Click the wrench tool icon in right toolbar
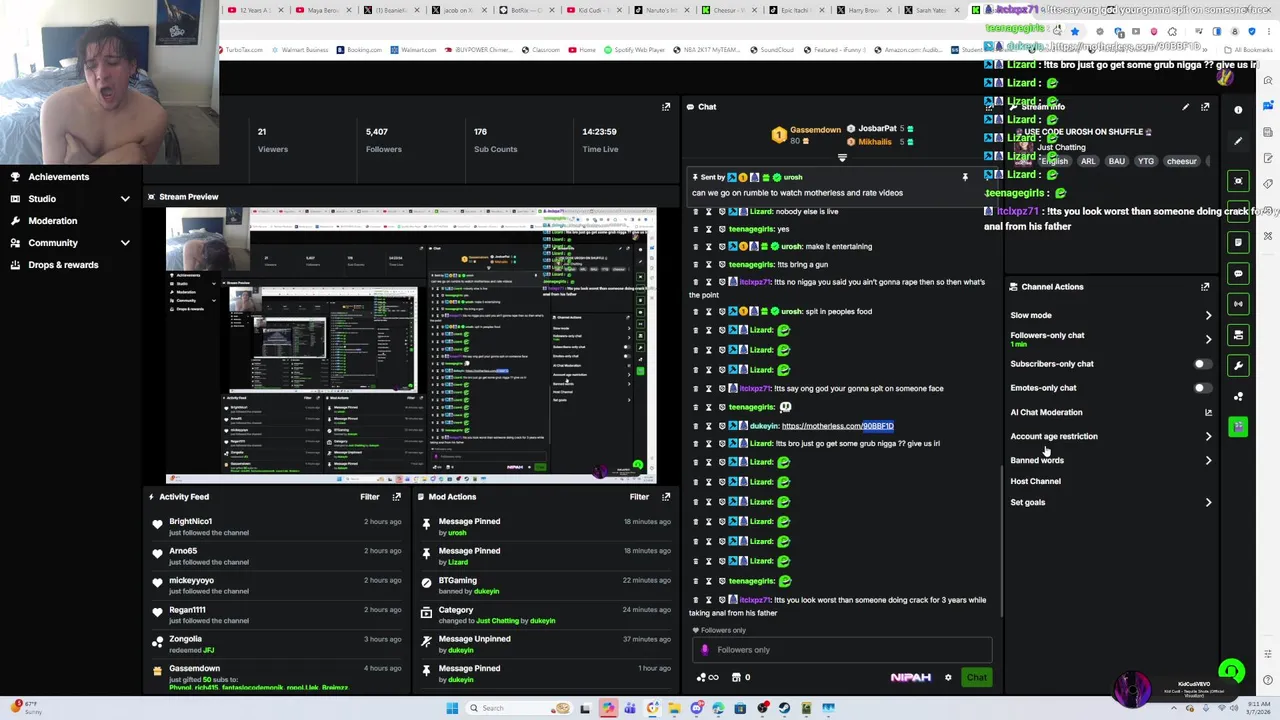This screenshot has height=720, width=1280. [x=1238, y=366]
